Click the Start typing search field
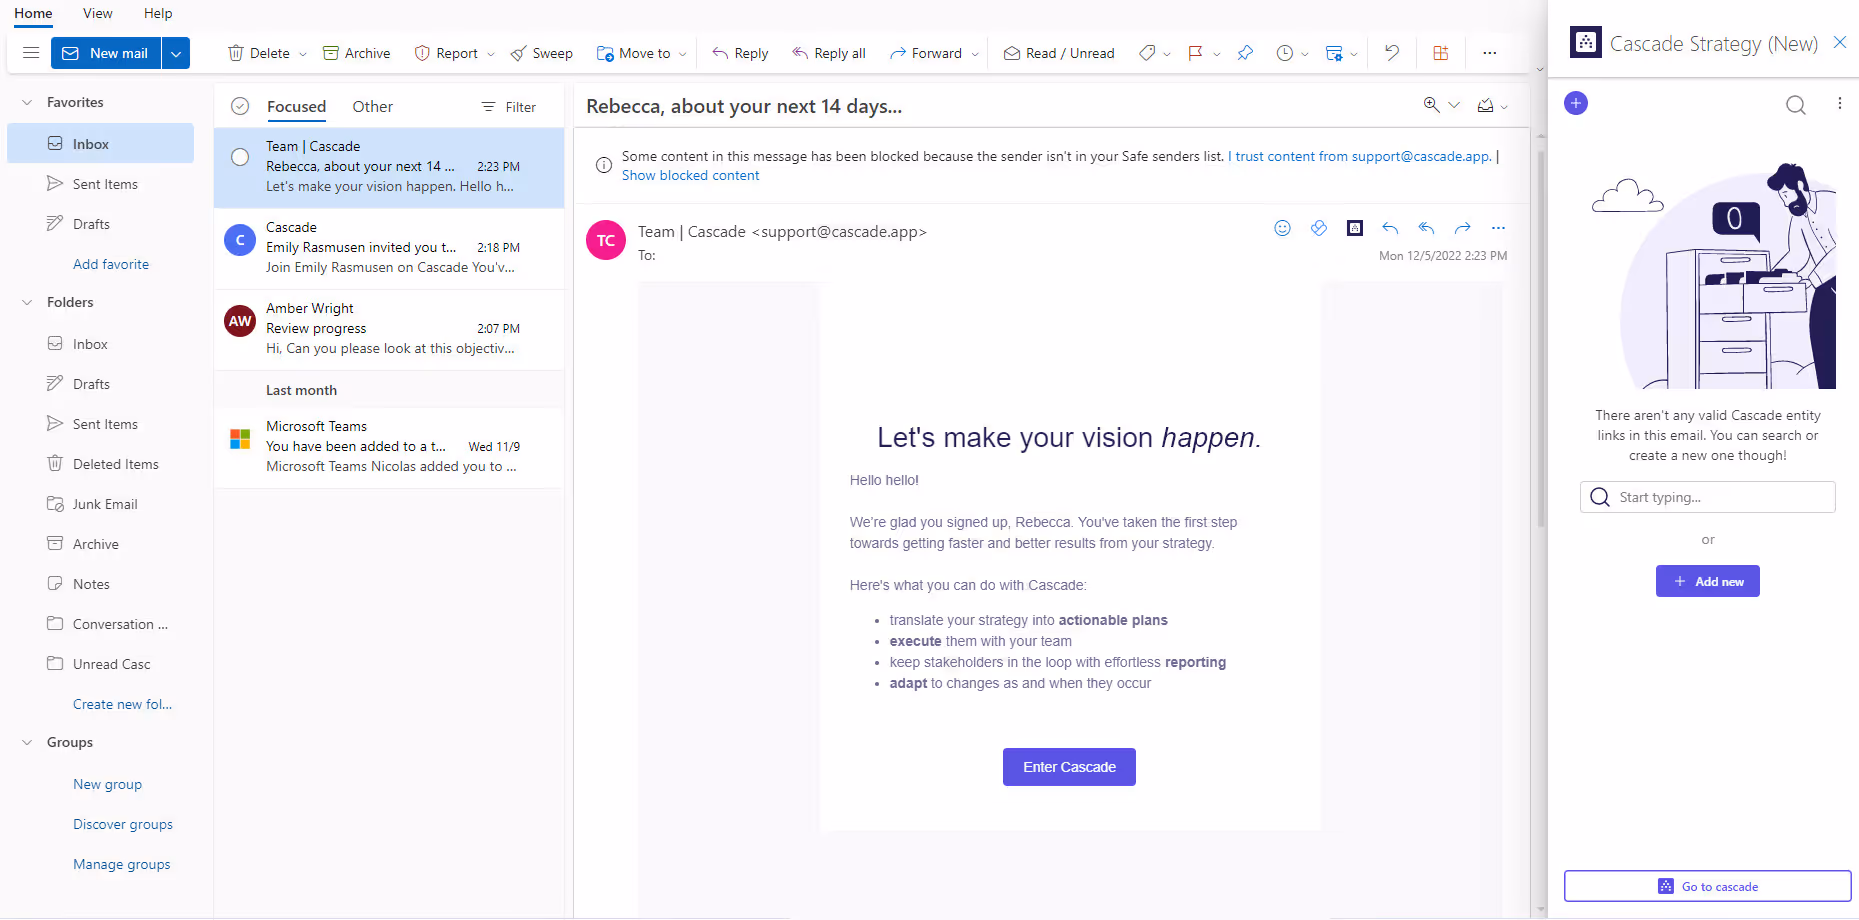1859x920 pixels. click(1708, 497)
